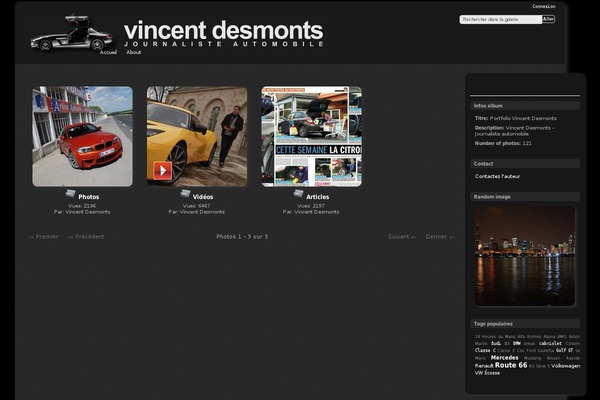Click the Connexion link
This screenshot has height=400, width=600.
tap(544, 6)
